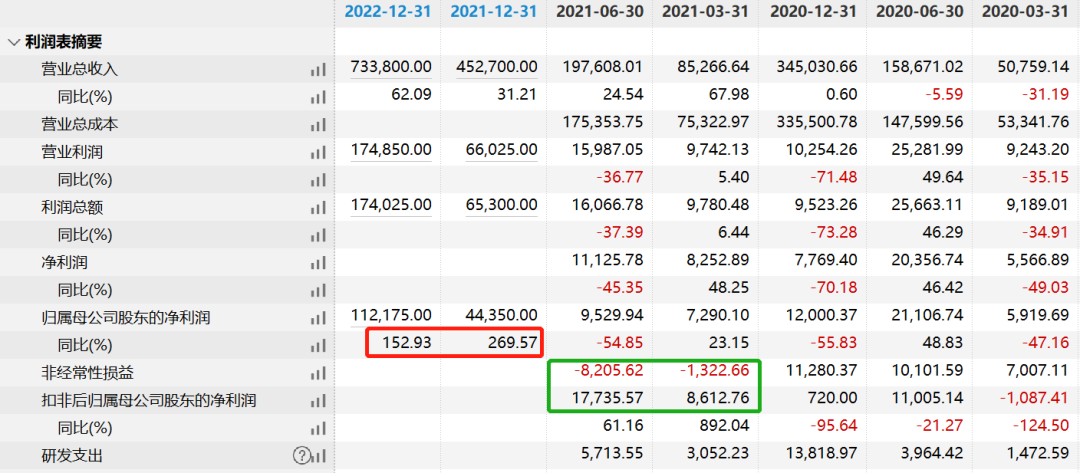Click the bar chart icon for 营业利润
The width and height of the screenshot is (1080, 473).
pyautogui.click(x=318, y=153)
